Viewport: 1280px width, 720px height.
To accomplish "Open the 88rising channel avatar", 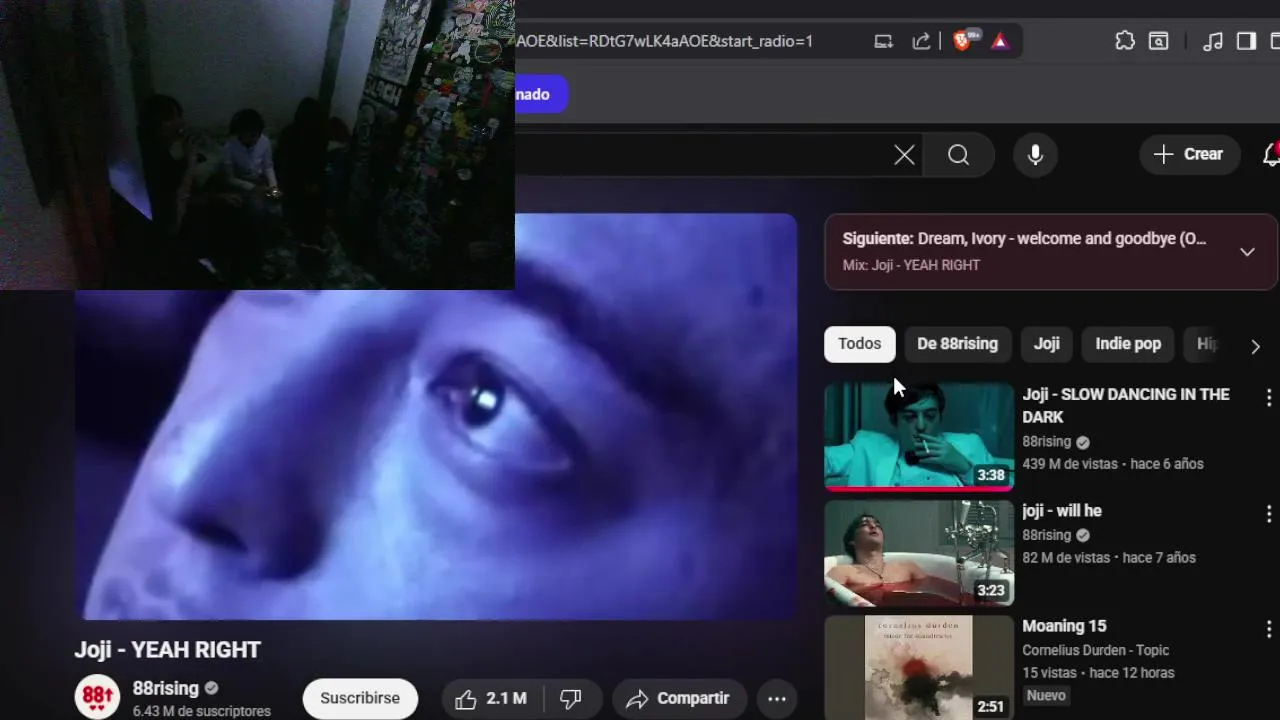I will 97,697.
